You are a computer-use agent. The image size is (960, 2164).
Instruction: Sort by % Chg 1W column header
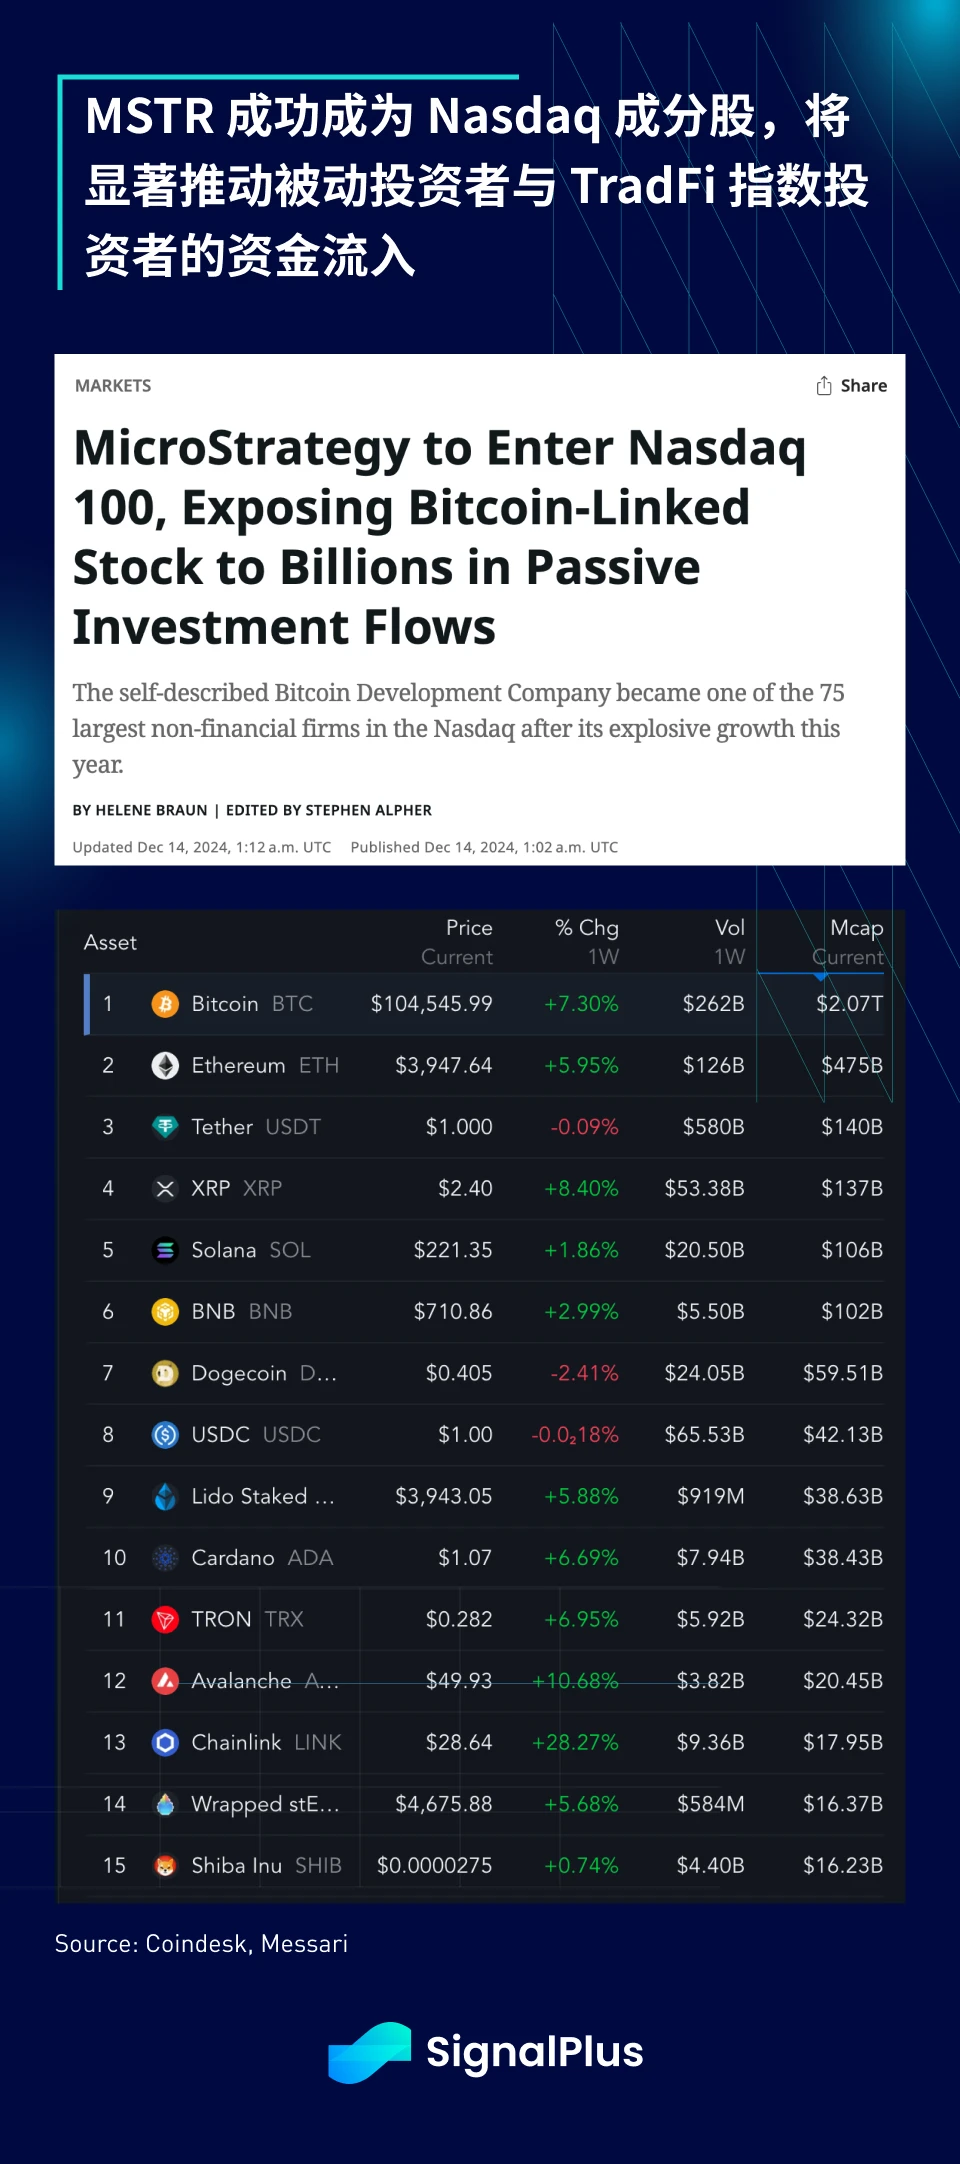pyautogui.click(x=587, y=942)
